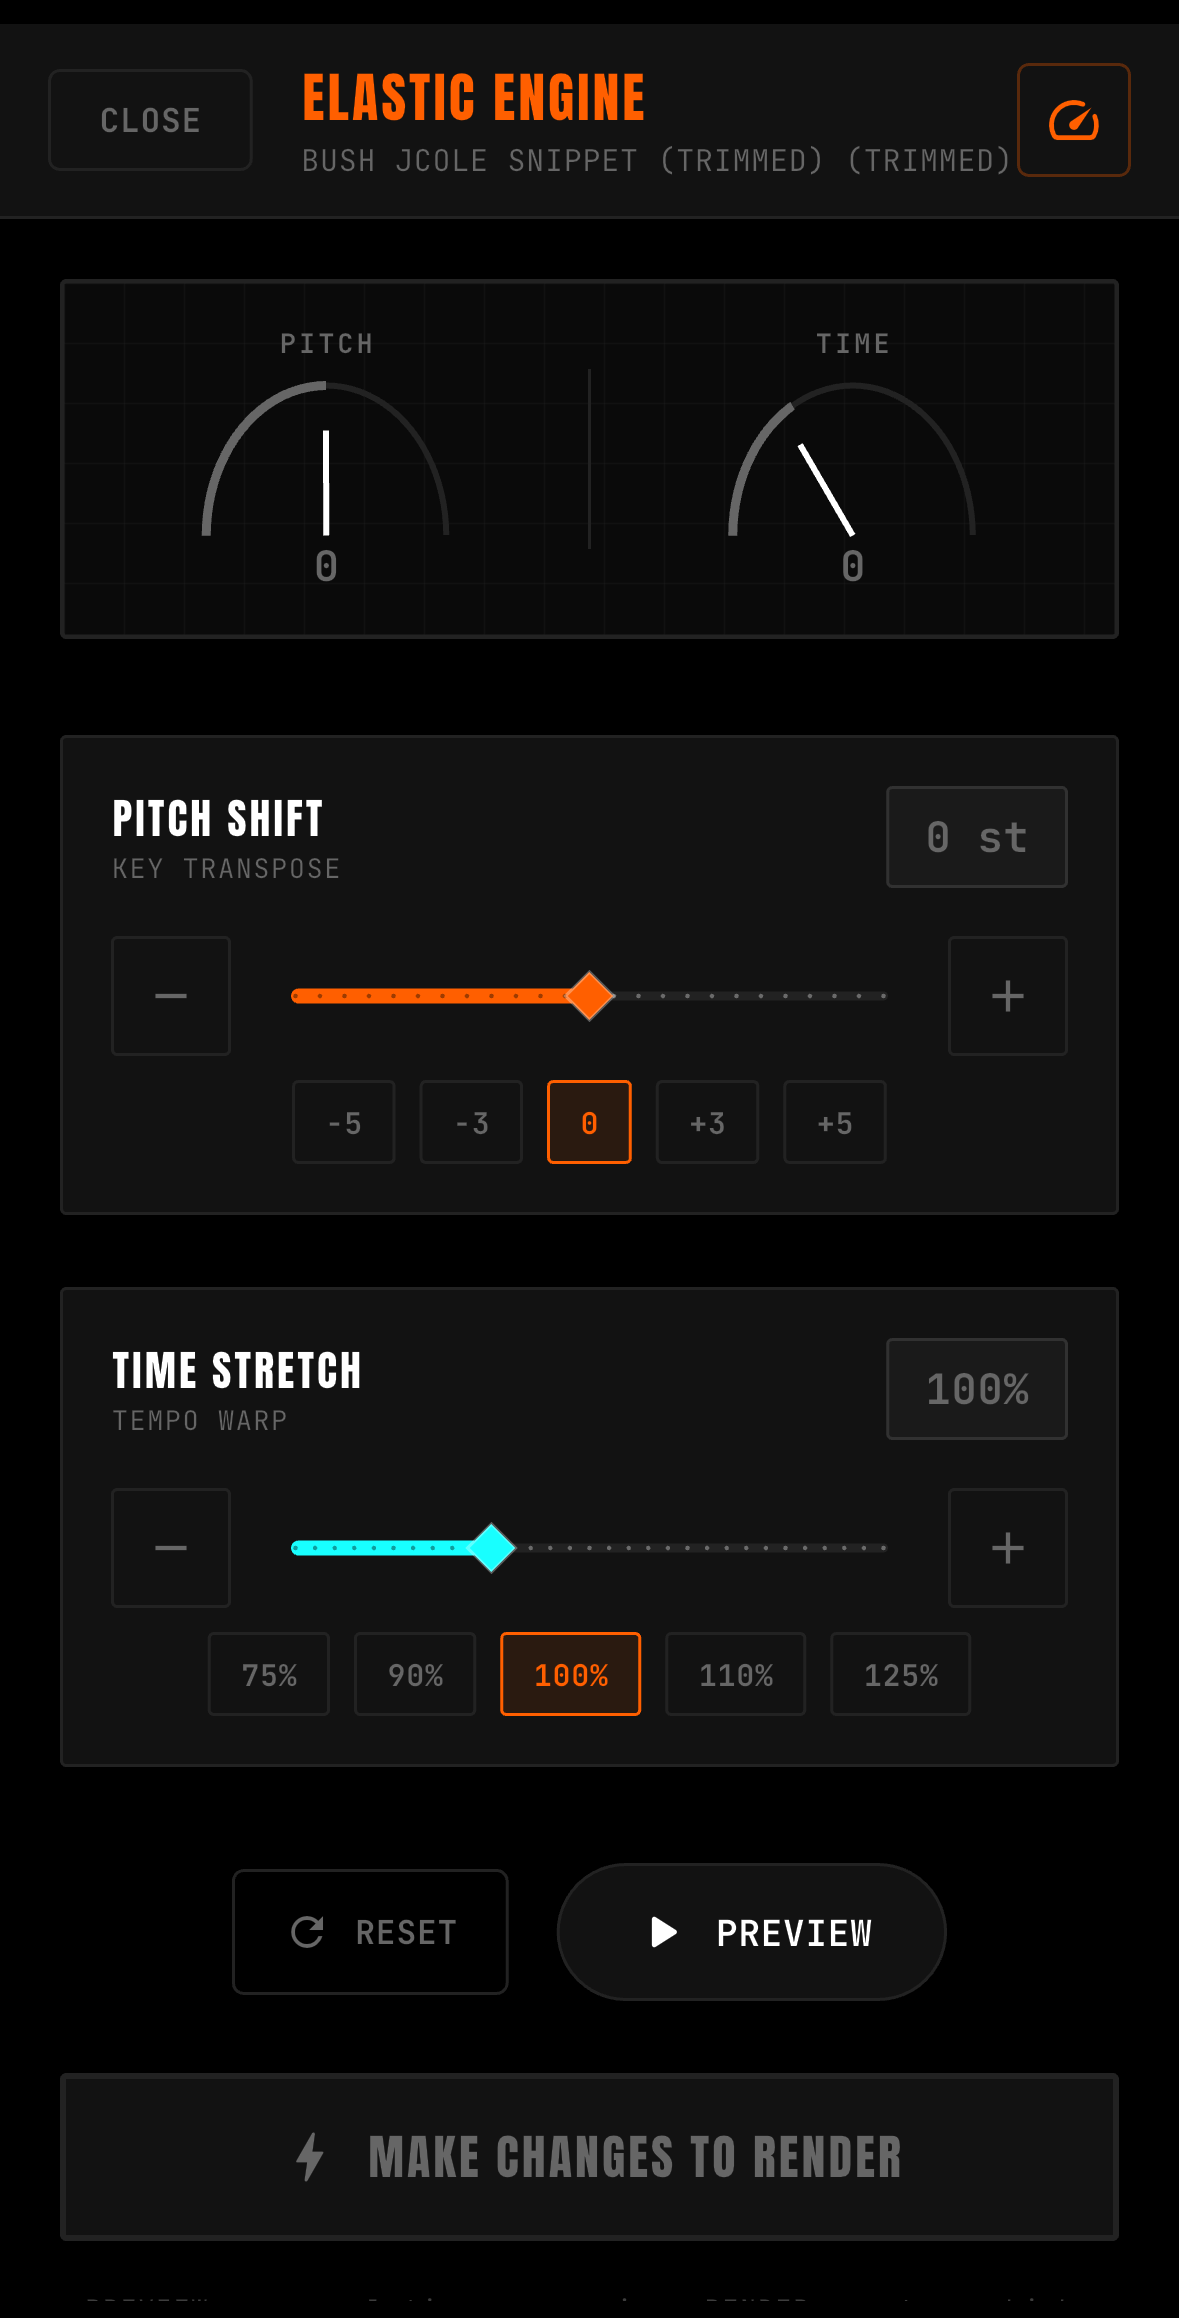1179x2318 pixels.
Task: Select the -5 semitone preset
Action: click(344, 1122)
